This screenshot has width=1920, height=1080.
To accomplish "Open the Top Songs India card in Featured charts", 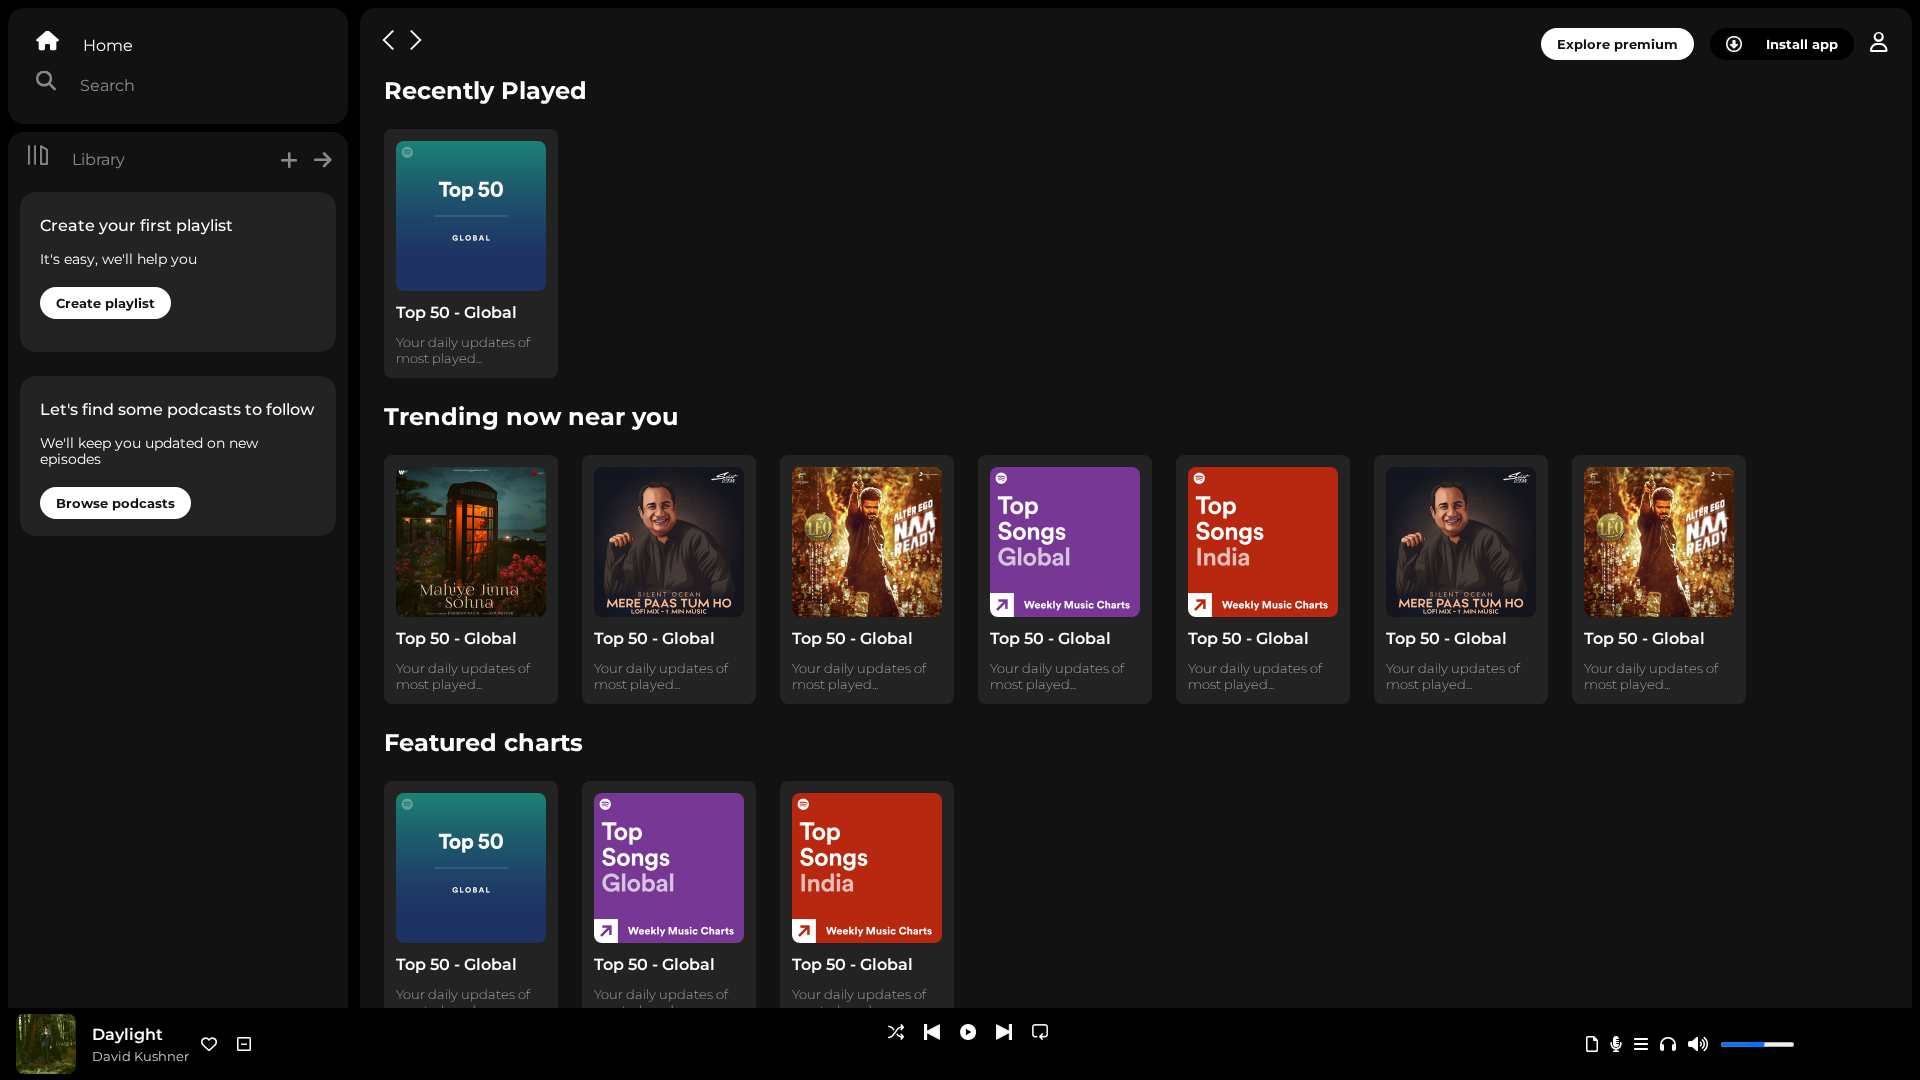I will [867, 894].
